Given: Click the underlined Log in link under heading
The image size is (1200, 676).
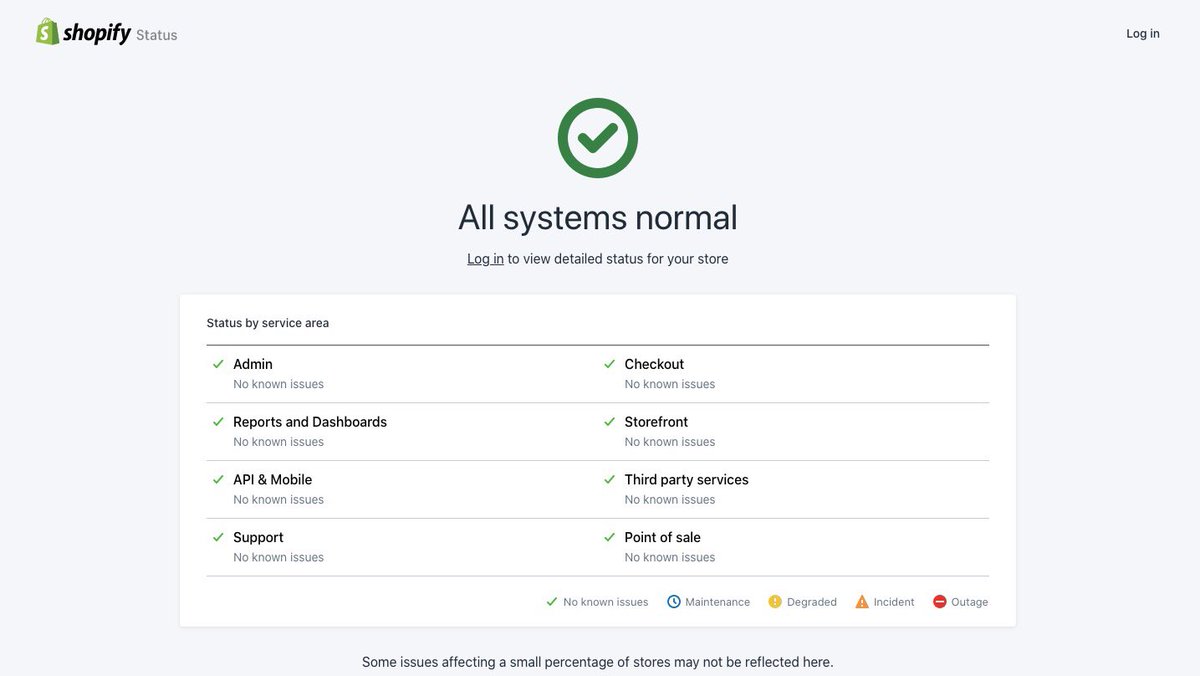Looking at the screenshot, I should [x=485, y=259].
